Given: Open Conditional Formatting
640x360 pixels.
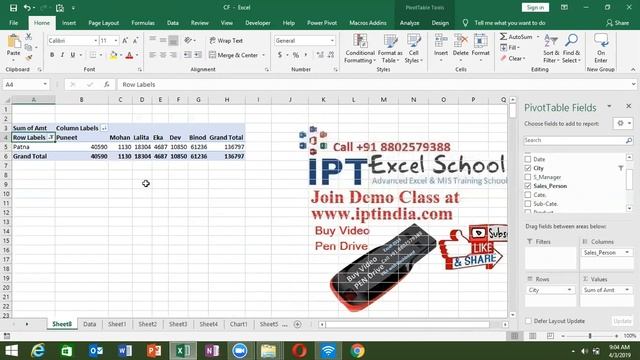Looking at the screenshot, I should click(359, 49).
